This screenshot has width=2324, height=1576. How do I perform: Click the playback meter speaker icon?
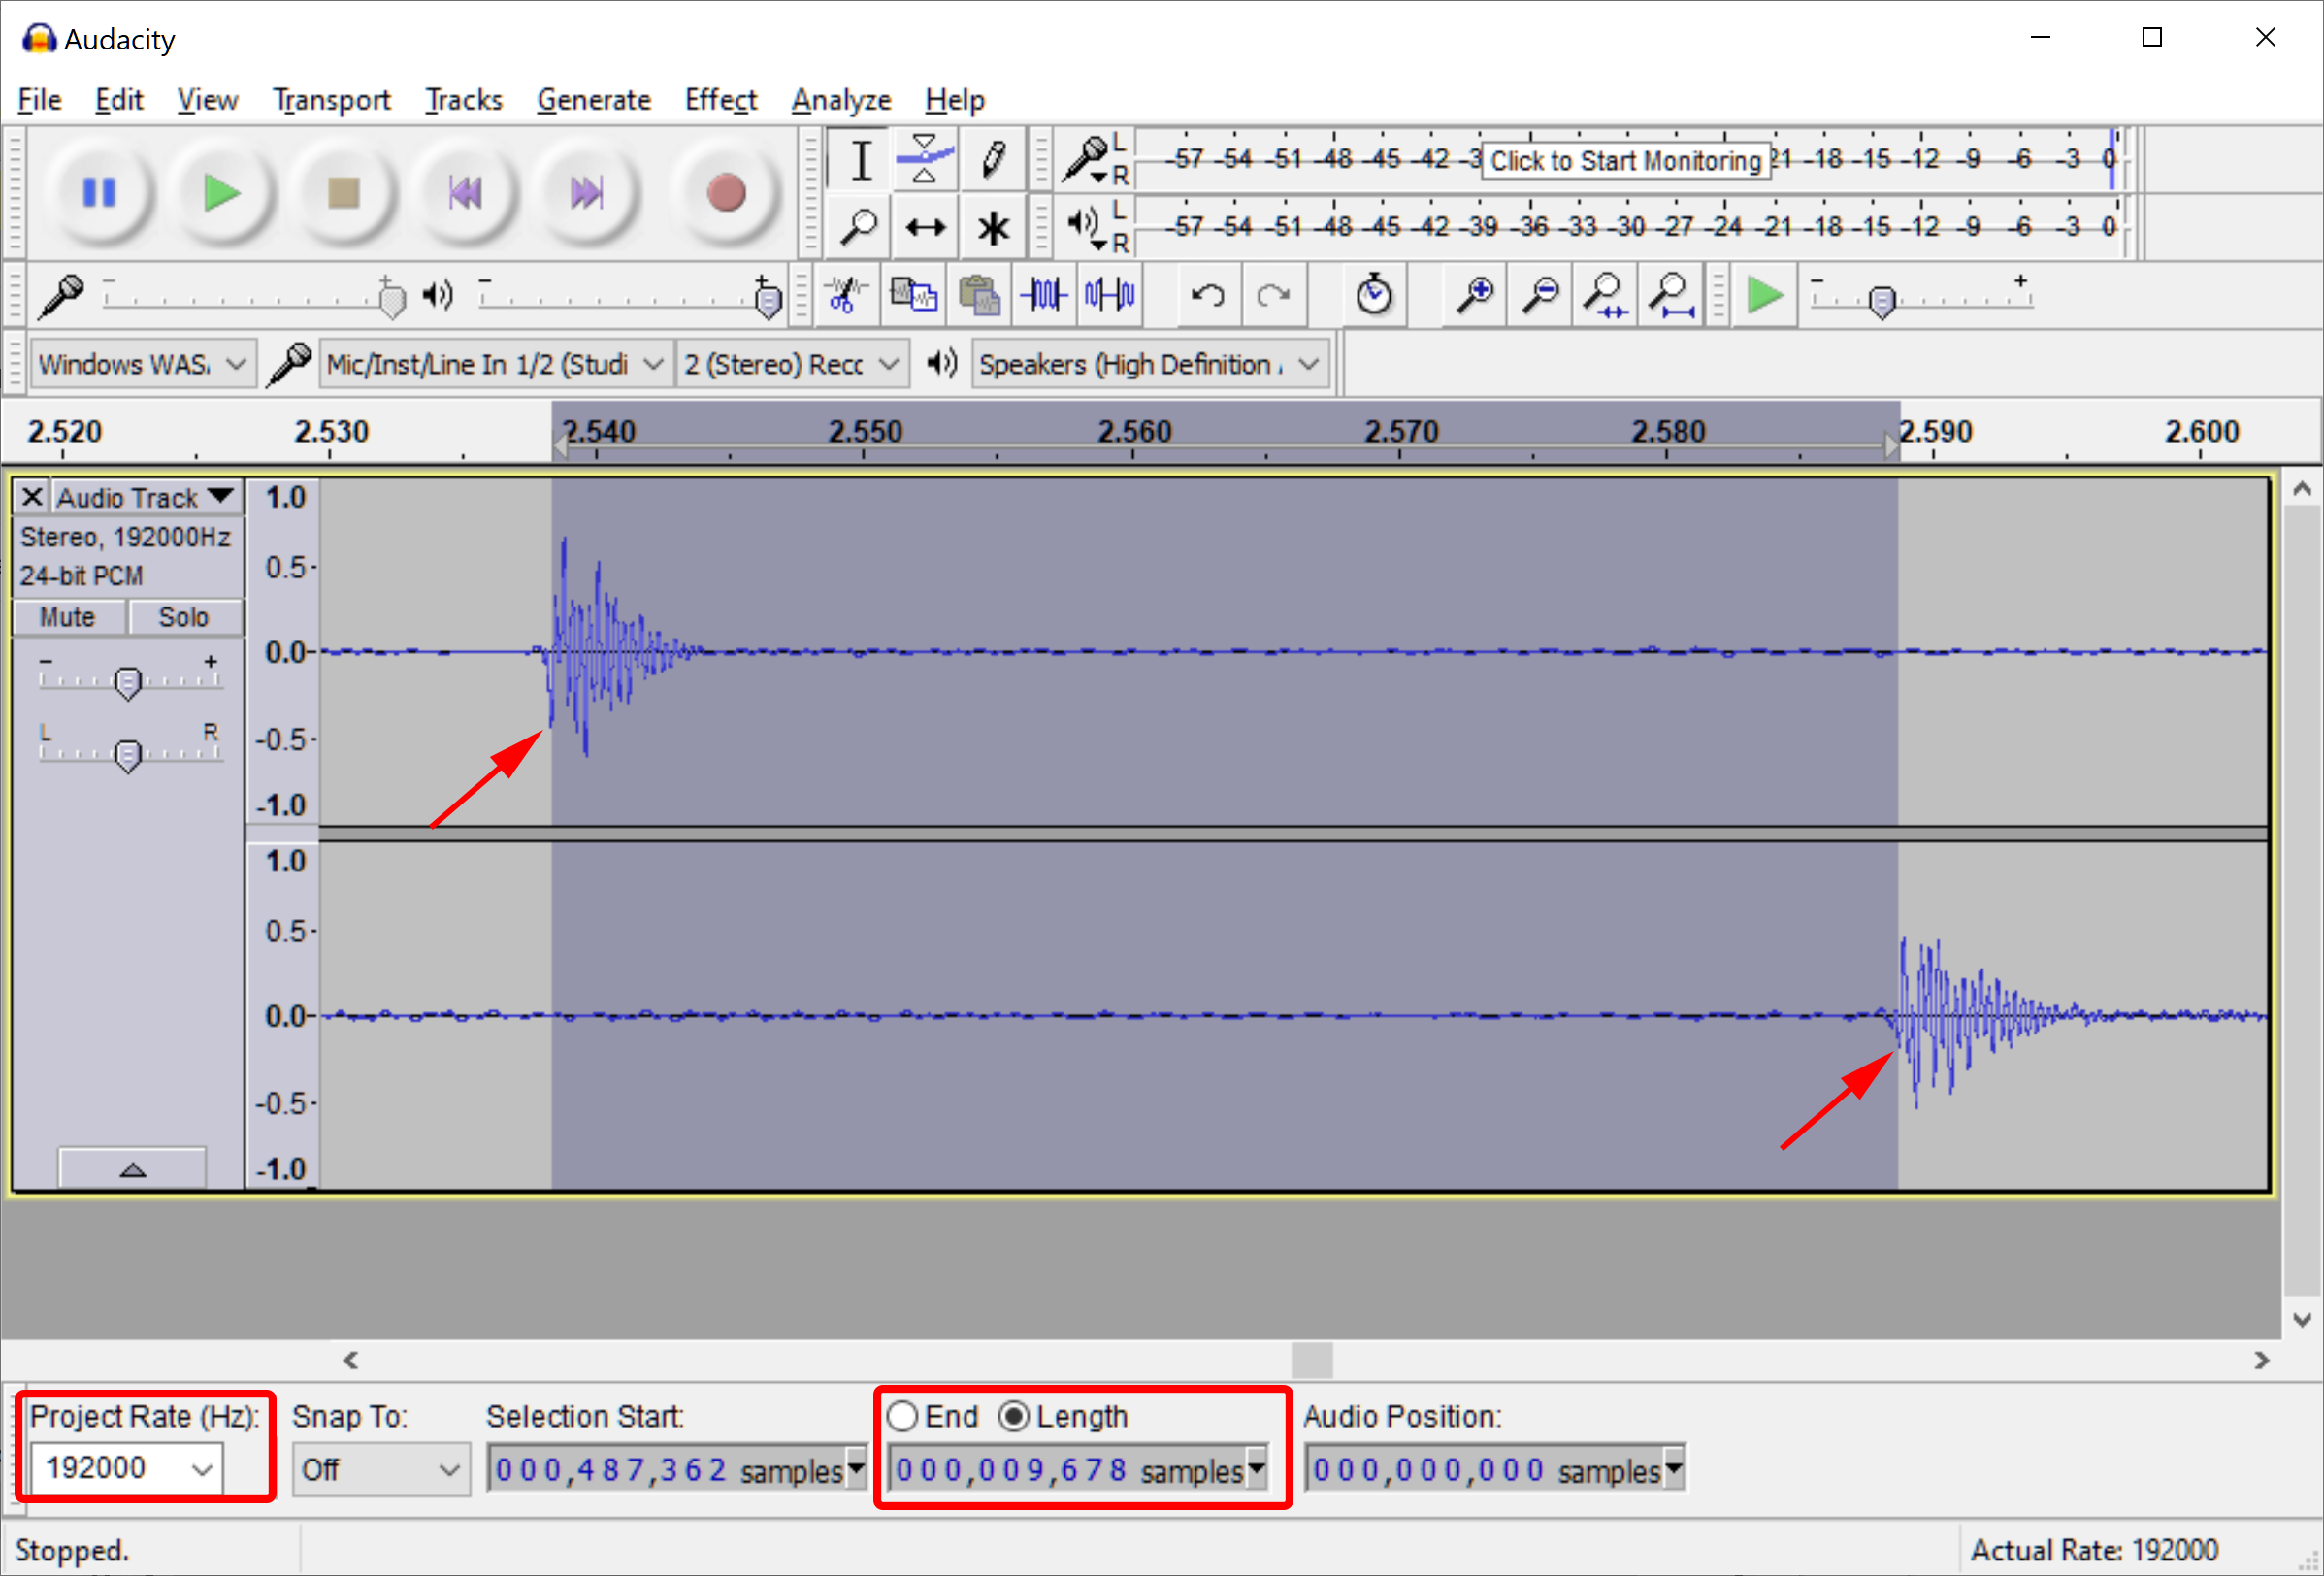[1086, 226]
